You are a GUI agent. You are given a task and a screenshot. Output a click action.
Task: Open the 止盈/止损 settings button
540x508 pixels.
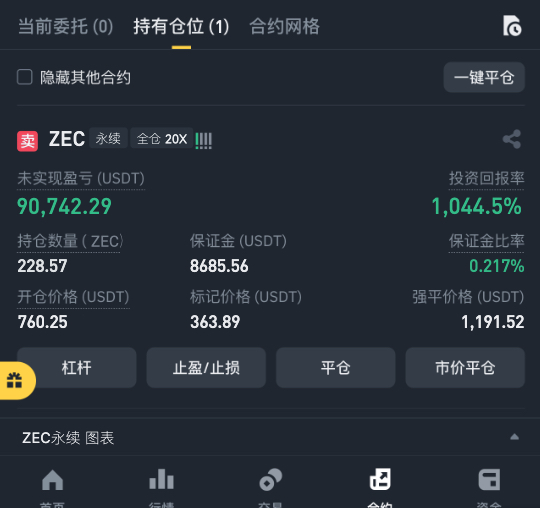[x=206, y=367]
